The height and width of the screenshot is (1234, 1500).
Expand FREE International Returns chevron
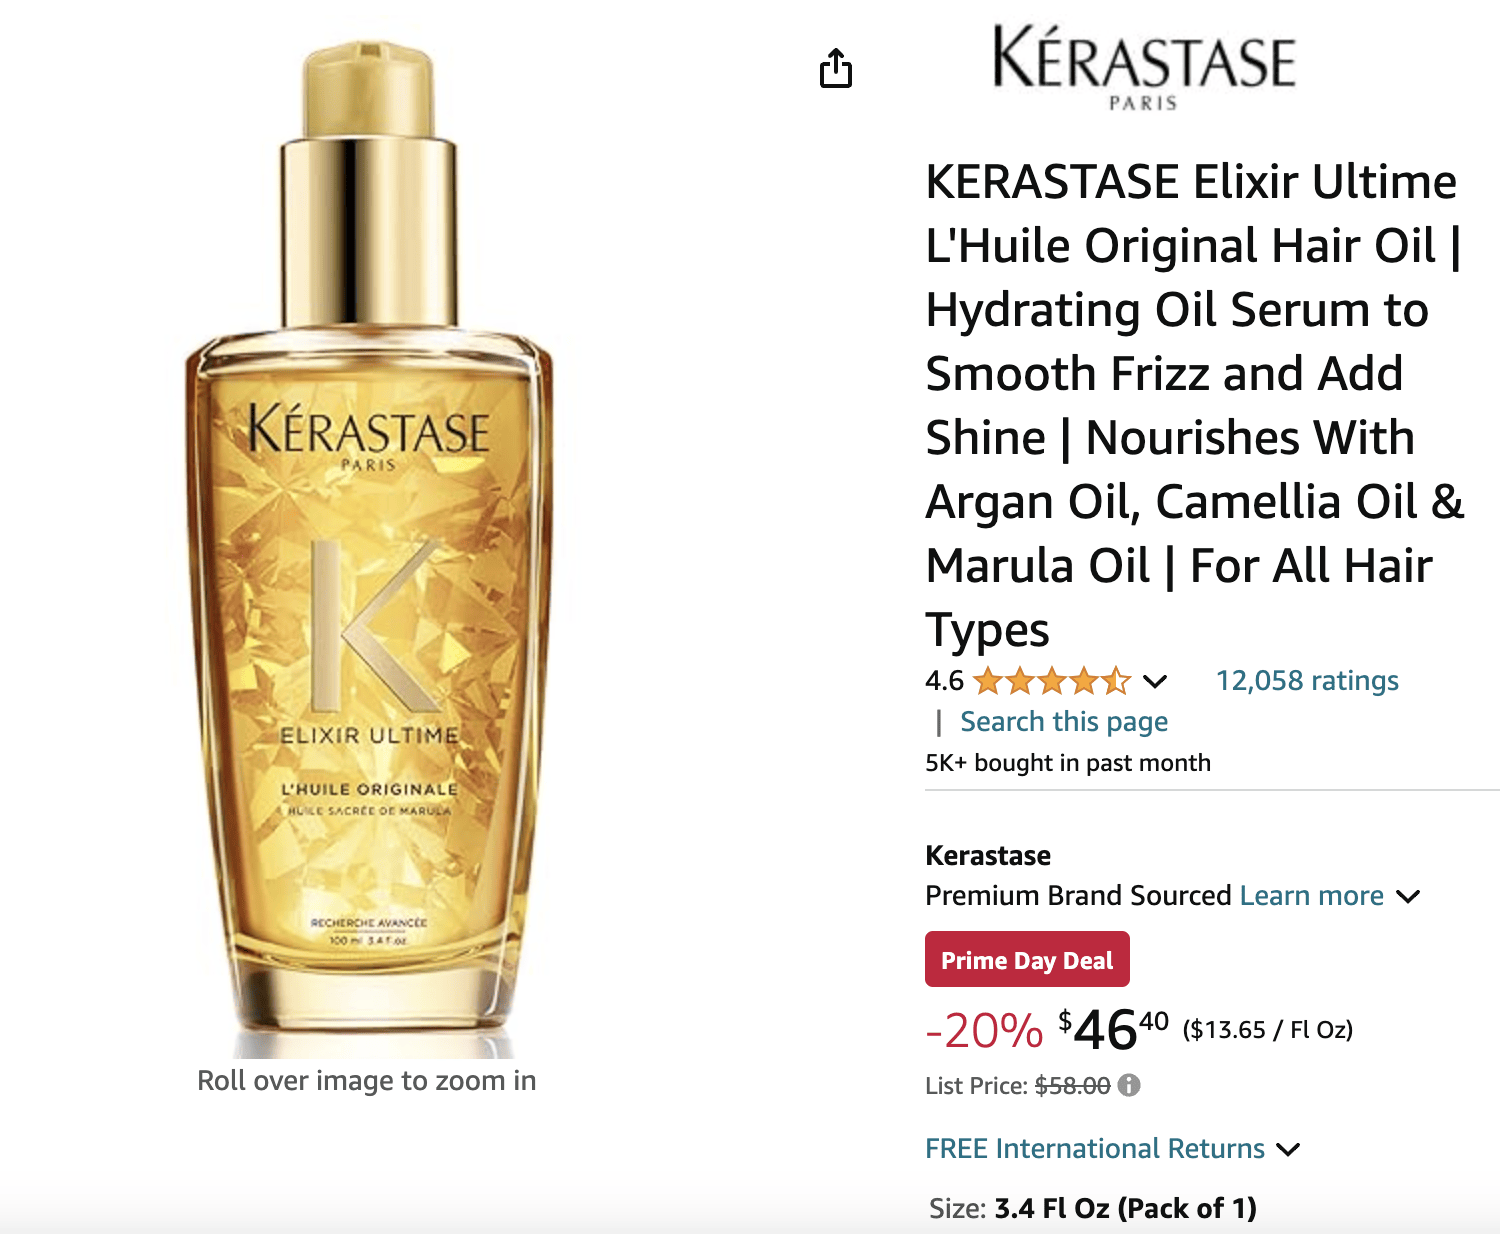(x=1289, y=1149)
